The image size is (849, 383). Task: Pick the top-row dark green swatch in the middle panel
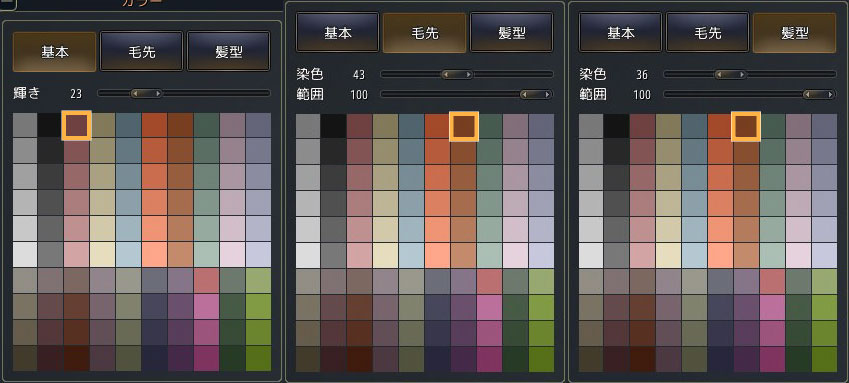coord(489,126)
